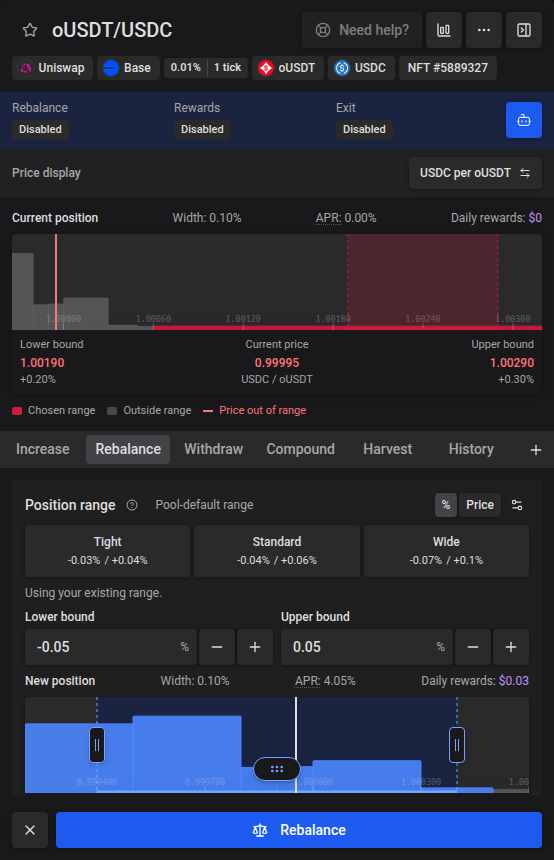Viewport: 554px width, 860px height.
Task: Click the right range handle in chart
Action: click(457, 745)
